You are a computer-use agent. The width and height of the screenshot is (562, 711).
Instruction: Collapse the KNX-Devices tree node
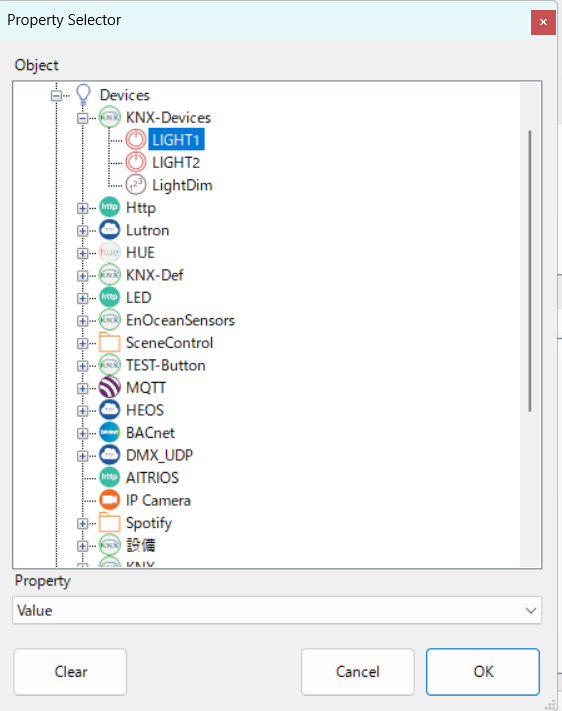[x=83, y=118]
